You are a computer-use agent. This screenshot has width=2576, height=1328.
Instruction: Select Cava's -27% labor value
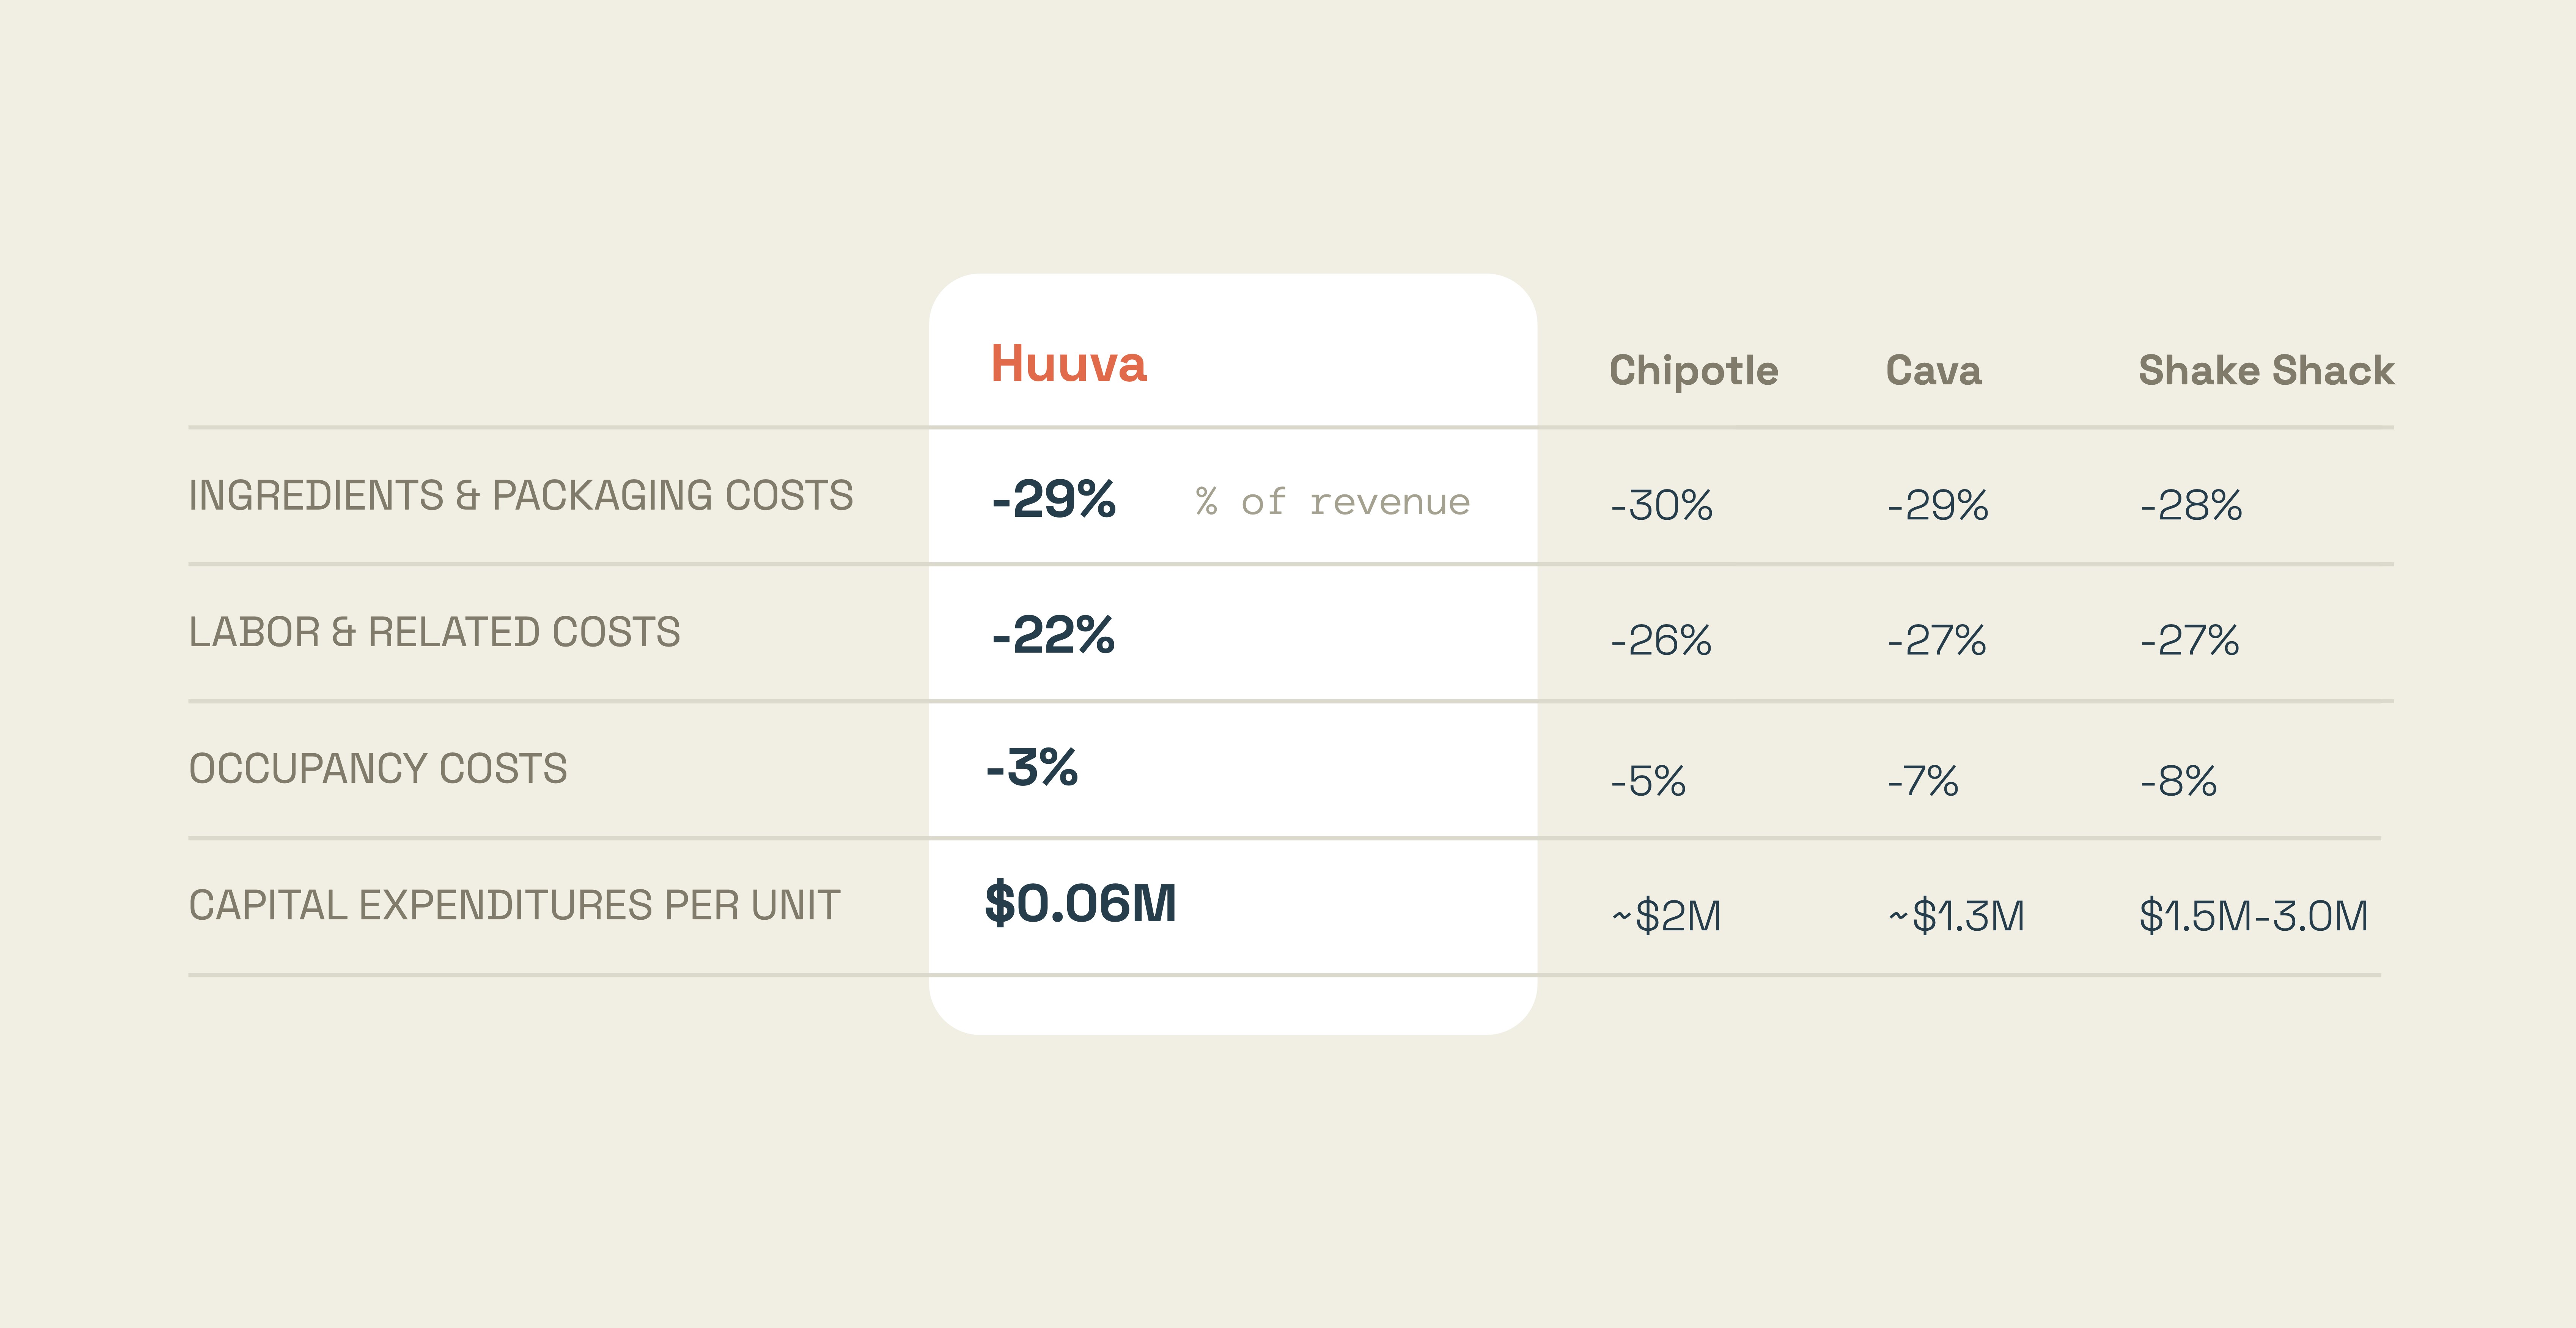tap(1936, 641)
